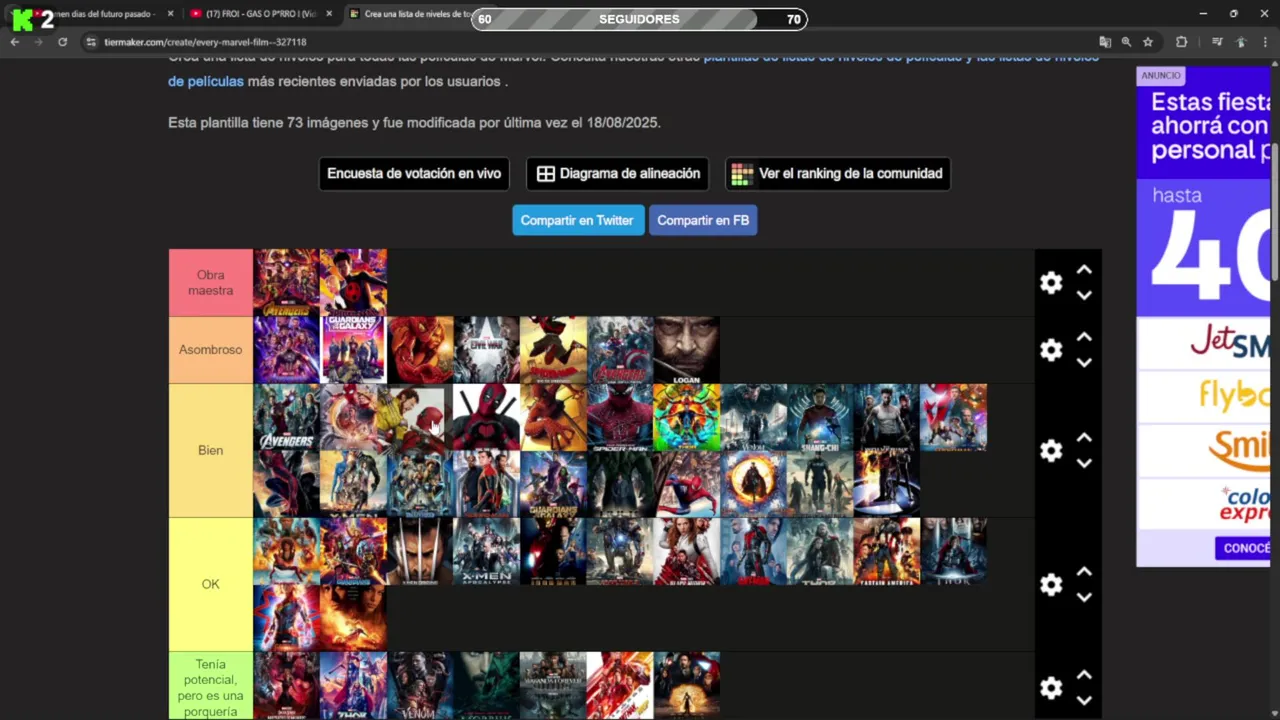Select the Captain America poster in OK row
The width and height of the screenshot is (1280, 720).
pyautogui.click(x=887, y=551)
